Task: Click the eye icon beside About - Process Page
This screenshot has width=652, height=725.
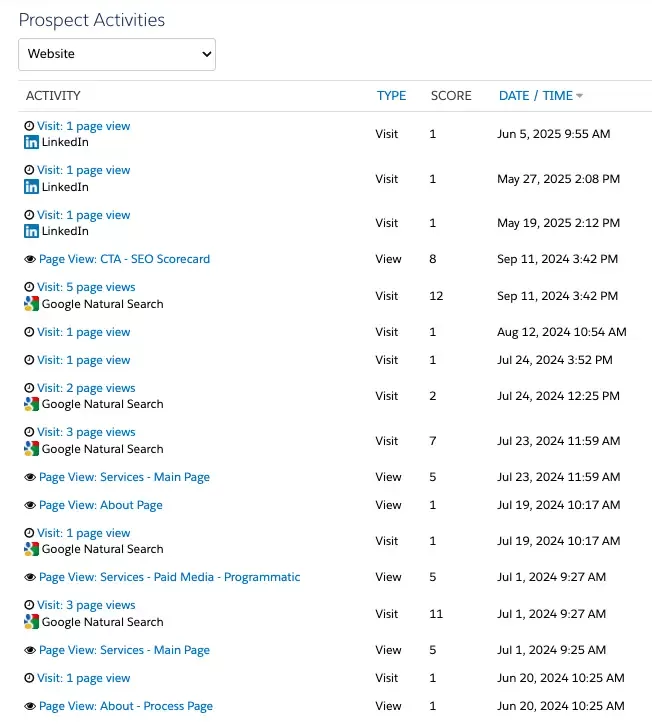Action: (30, 707)
